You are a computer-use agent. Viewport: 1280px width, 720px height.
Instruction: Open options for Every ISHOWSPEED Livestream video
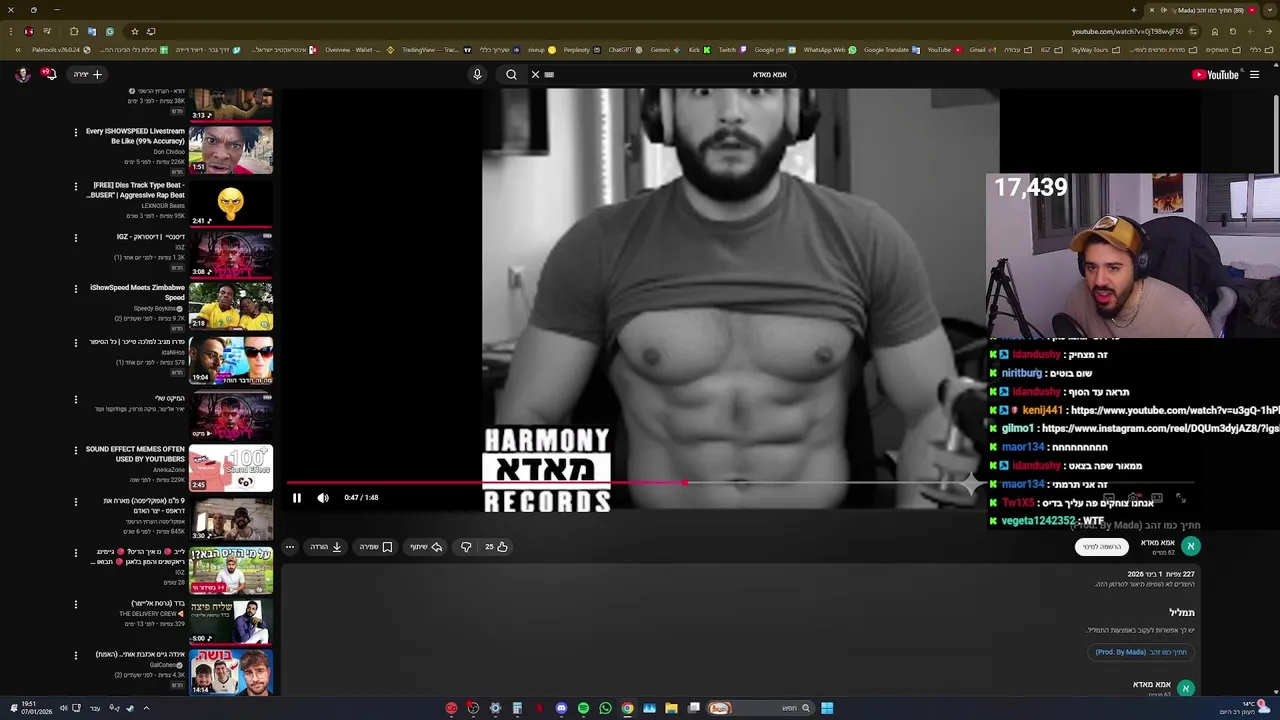point(75,132)
